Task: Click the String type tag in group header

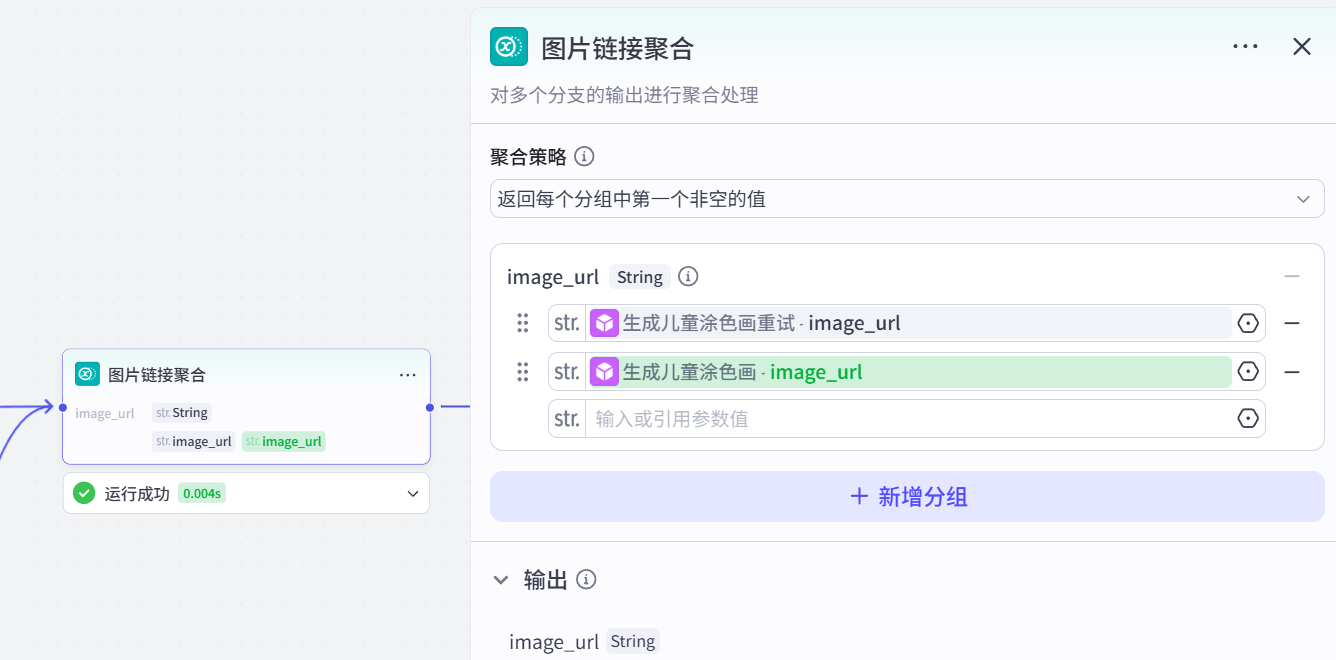Action: point(639,277)
